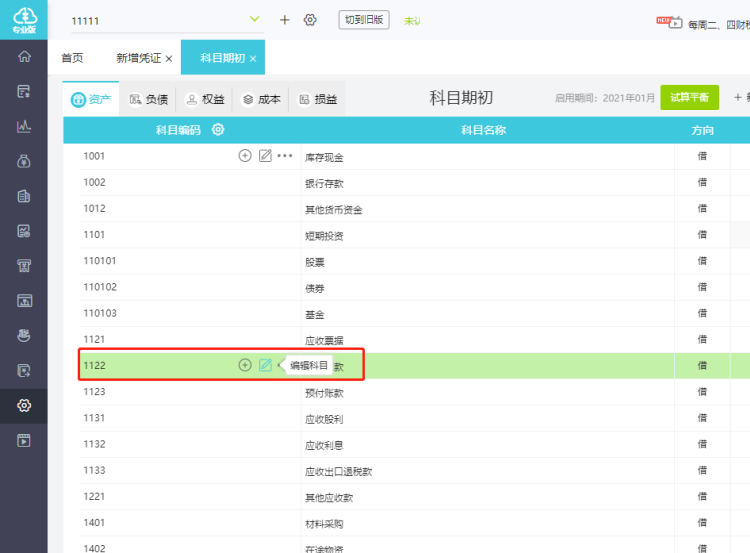
Task: Click the plus icon beside account set selector
Action: point(285,20)
